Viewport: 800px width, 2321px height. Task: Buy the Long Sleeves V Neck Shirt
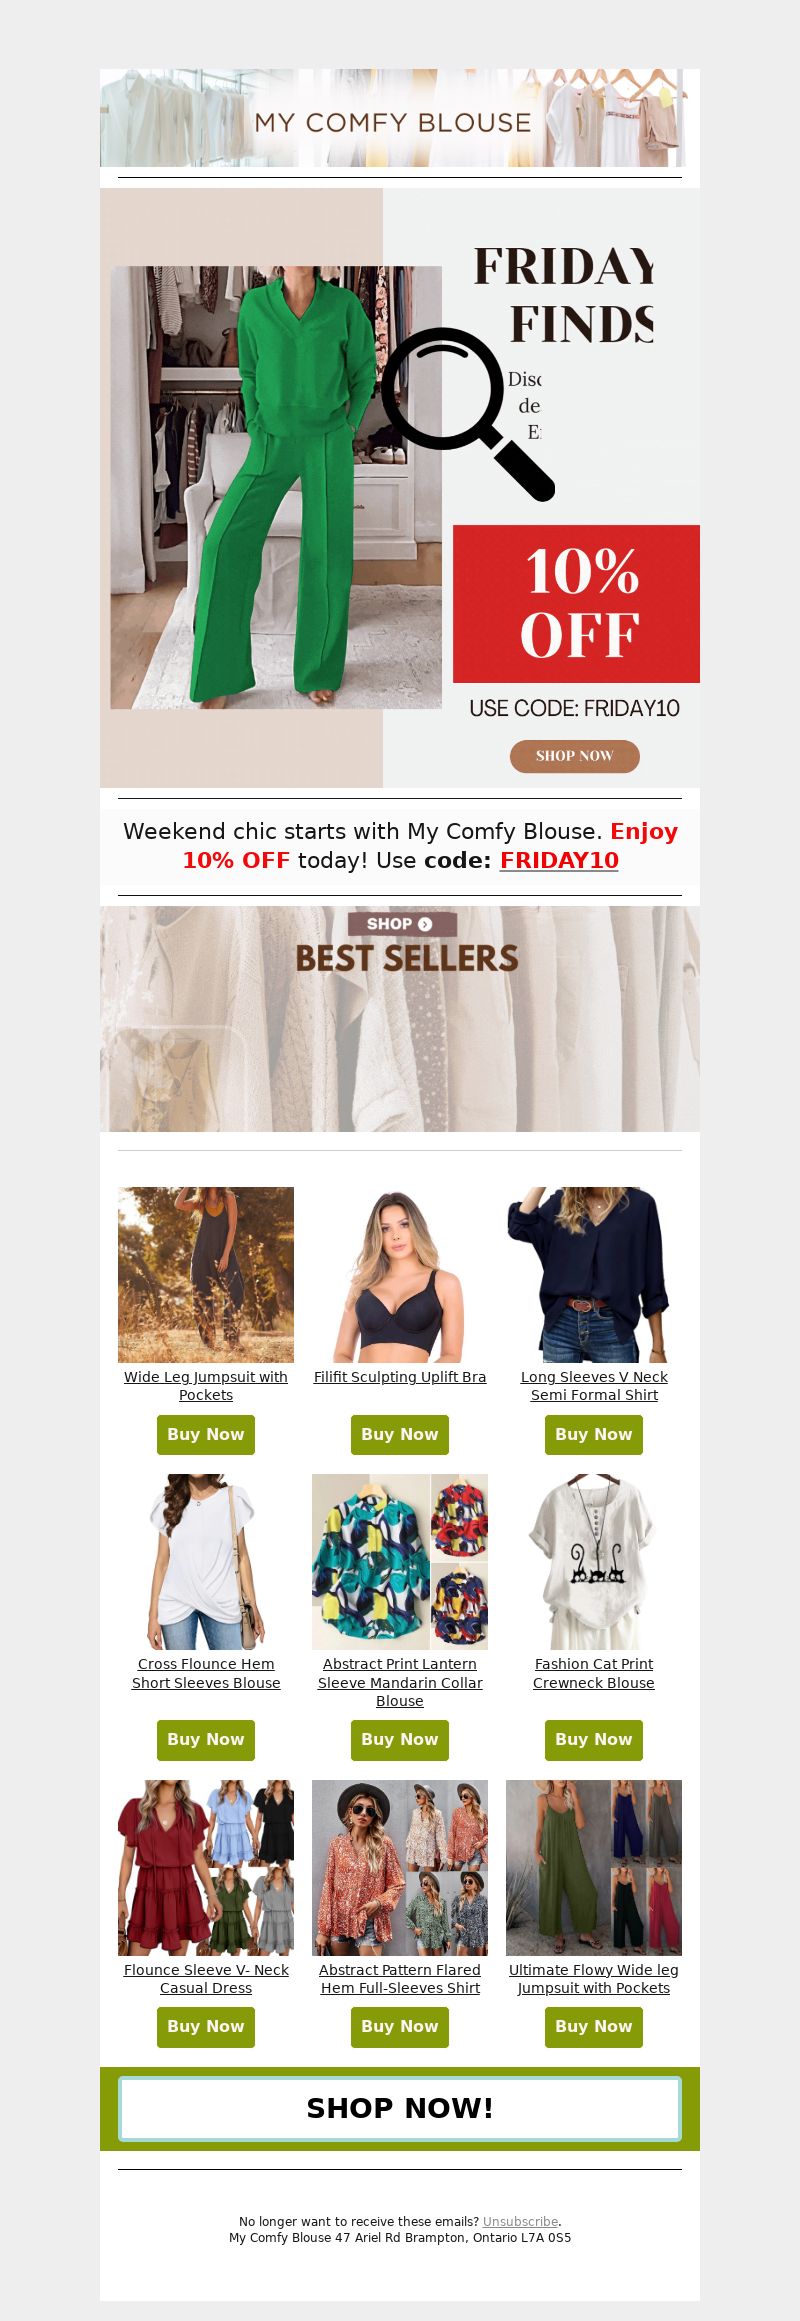[x=594, y=1435]
